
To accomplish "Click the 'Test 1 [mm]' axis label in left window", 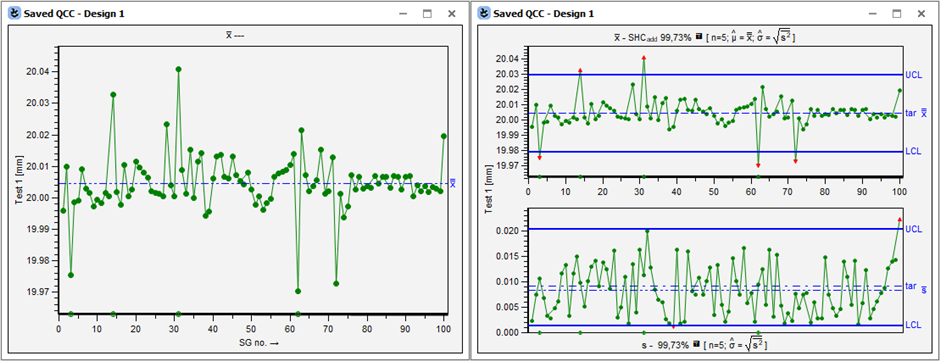I will click(x=19, y=180).
